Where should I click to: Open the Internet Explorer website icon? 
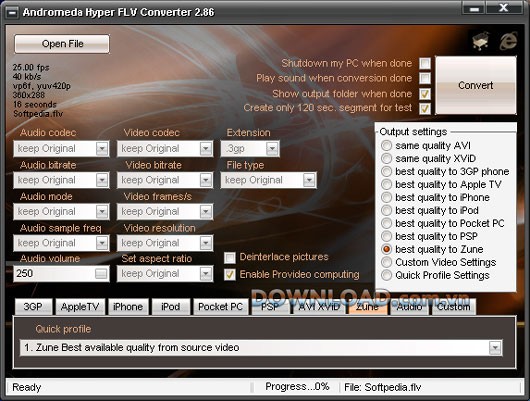tap(508, 41)
